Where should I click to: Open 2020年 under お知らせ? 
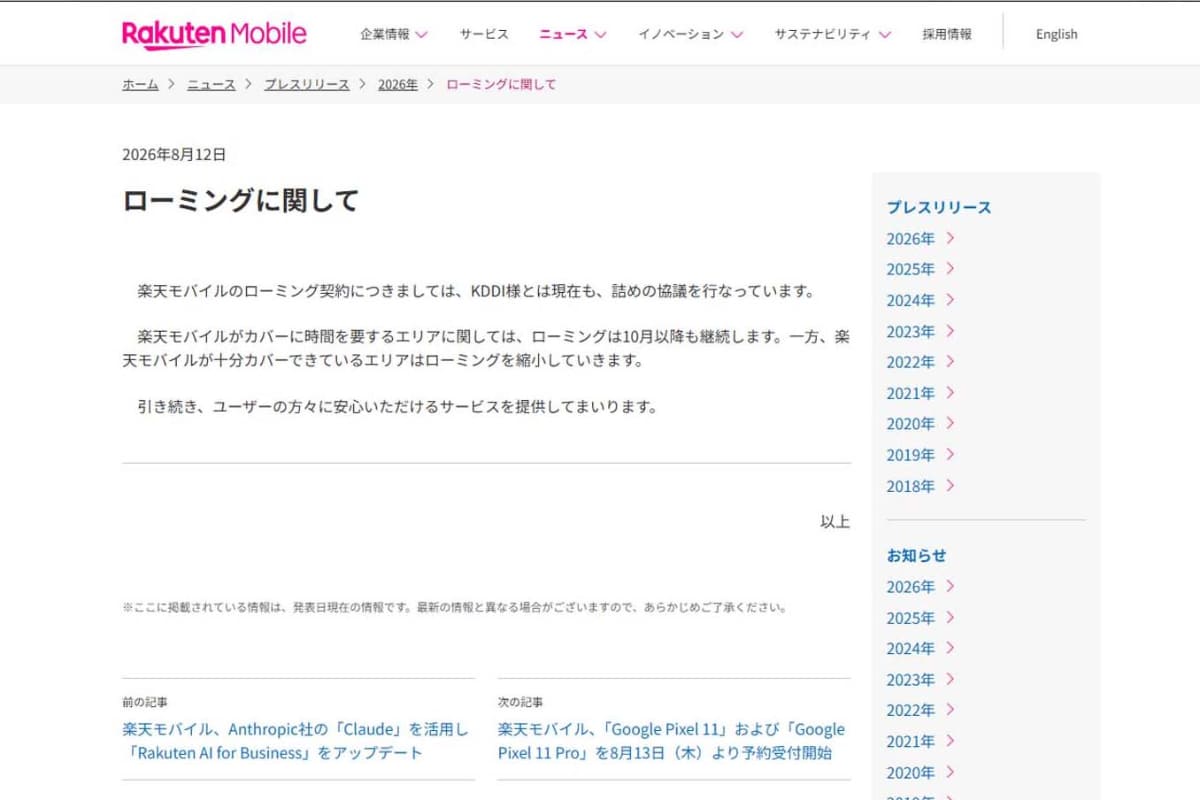[921, 773]
